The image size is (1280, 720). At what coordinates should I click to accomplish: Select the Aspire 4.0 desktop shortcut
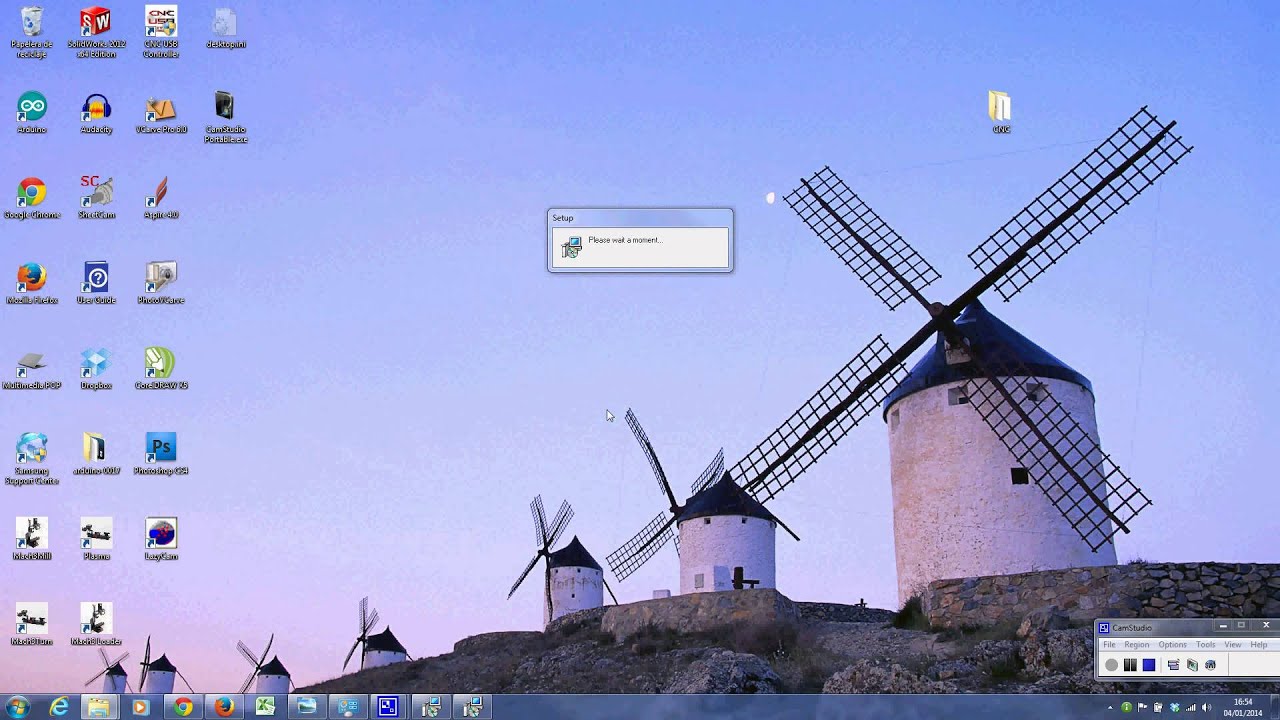[161, 198]
